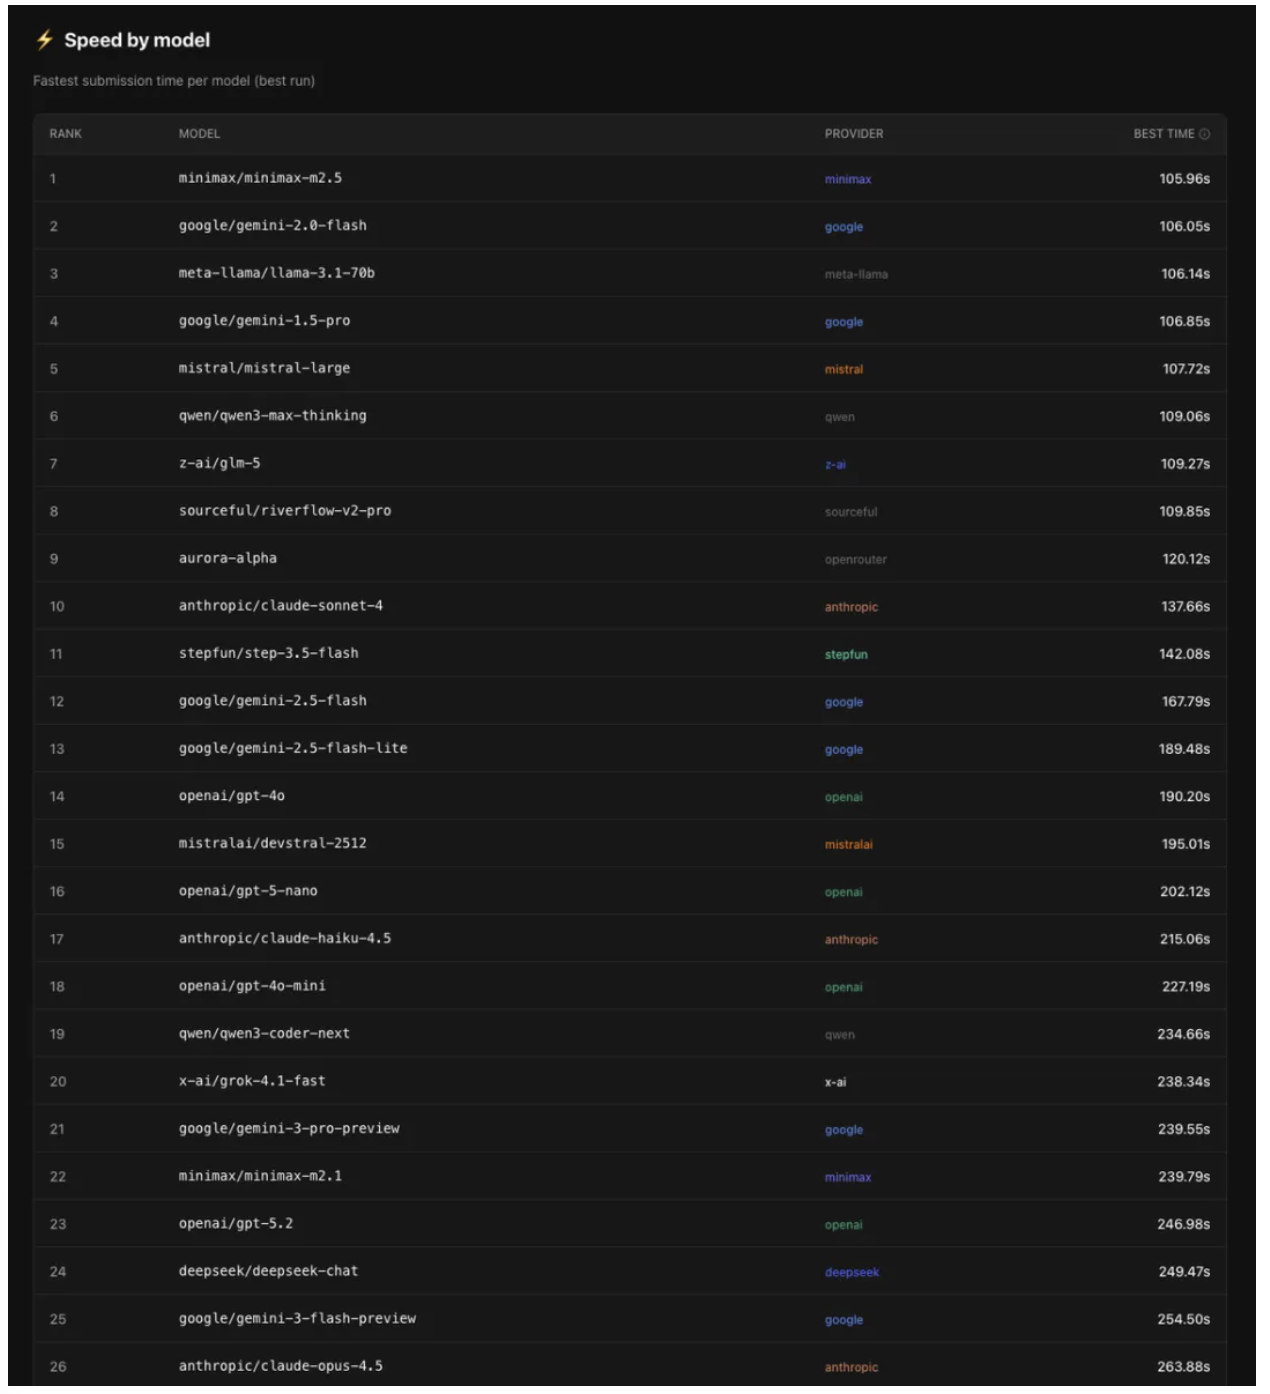
Task: Click the RANK column header
Action: pyautogui.click(x=66, y=134)
